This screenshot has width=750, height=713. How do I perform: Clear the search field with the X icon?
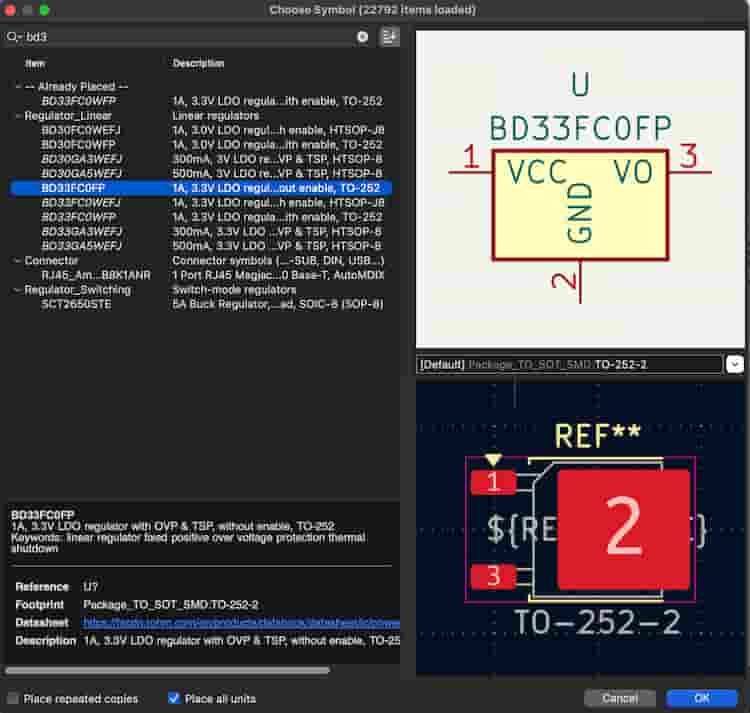363,37
